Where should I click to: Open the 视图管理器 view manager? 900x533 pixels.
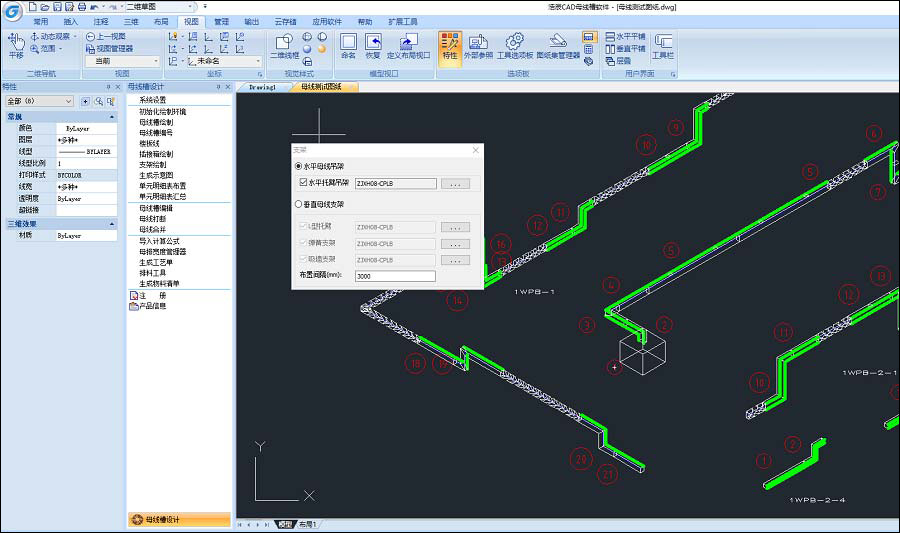110,49
